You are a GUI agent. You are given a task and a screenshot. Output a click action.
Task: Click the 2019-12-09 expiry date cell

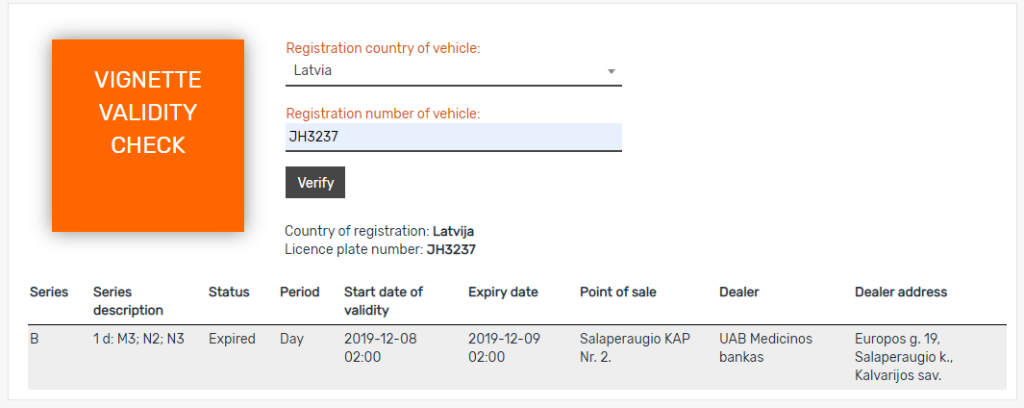click(504, 348)
